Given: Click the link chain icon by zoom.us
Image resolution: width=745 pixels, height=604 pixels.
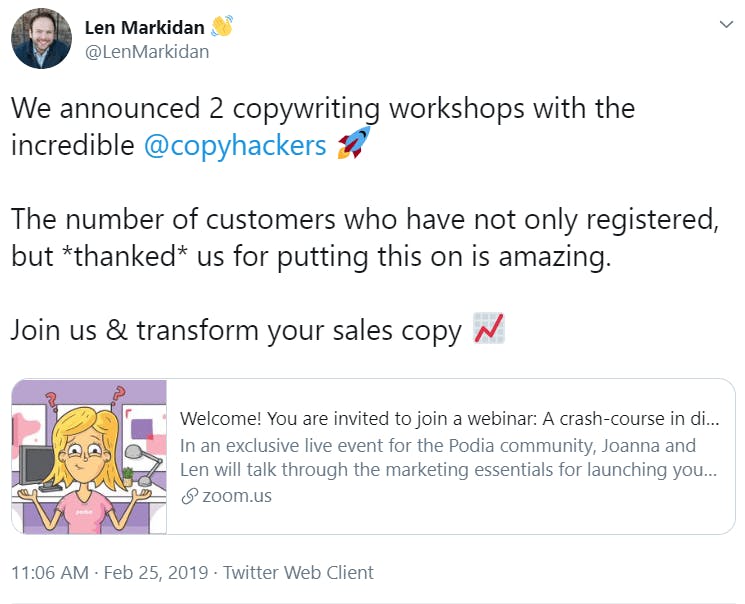Looking at the screenshot, I should [x=189, y=497].
